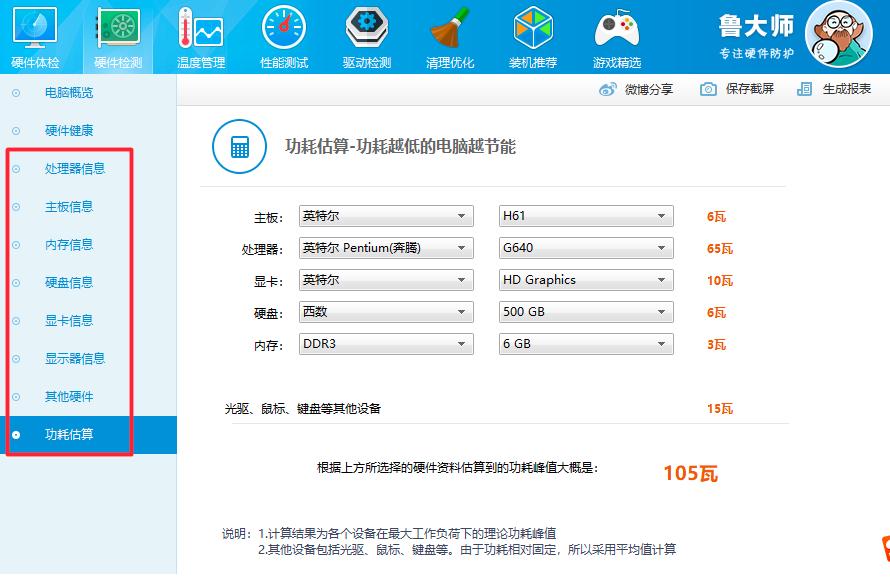This screenshot has height=586, width=890.
Task: Open the 硬件体检 hardware checkup icon
Action: [35, 30]
